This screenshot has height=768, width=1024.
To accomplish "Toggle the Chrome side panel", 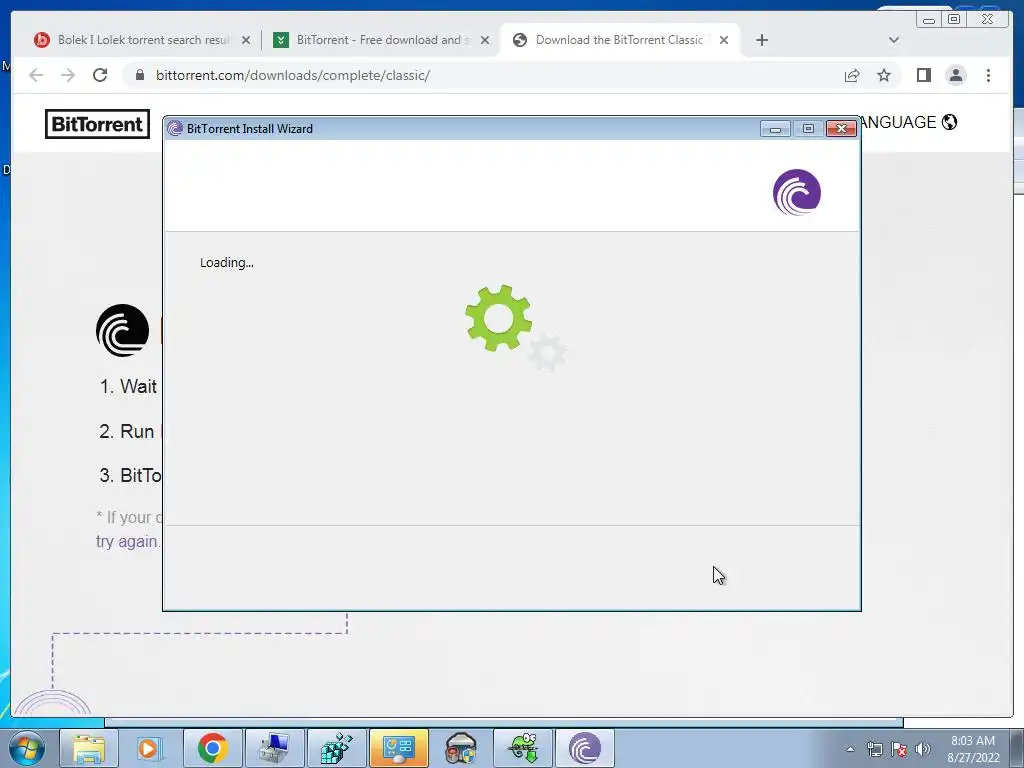I will tap(923, 75).
